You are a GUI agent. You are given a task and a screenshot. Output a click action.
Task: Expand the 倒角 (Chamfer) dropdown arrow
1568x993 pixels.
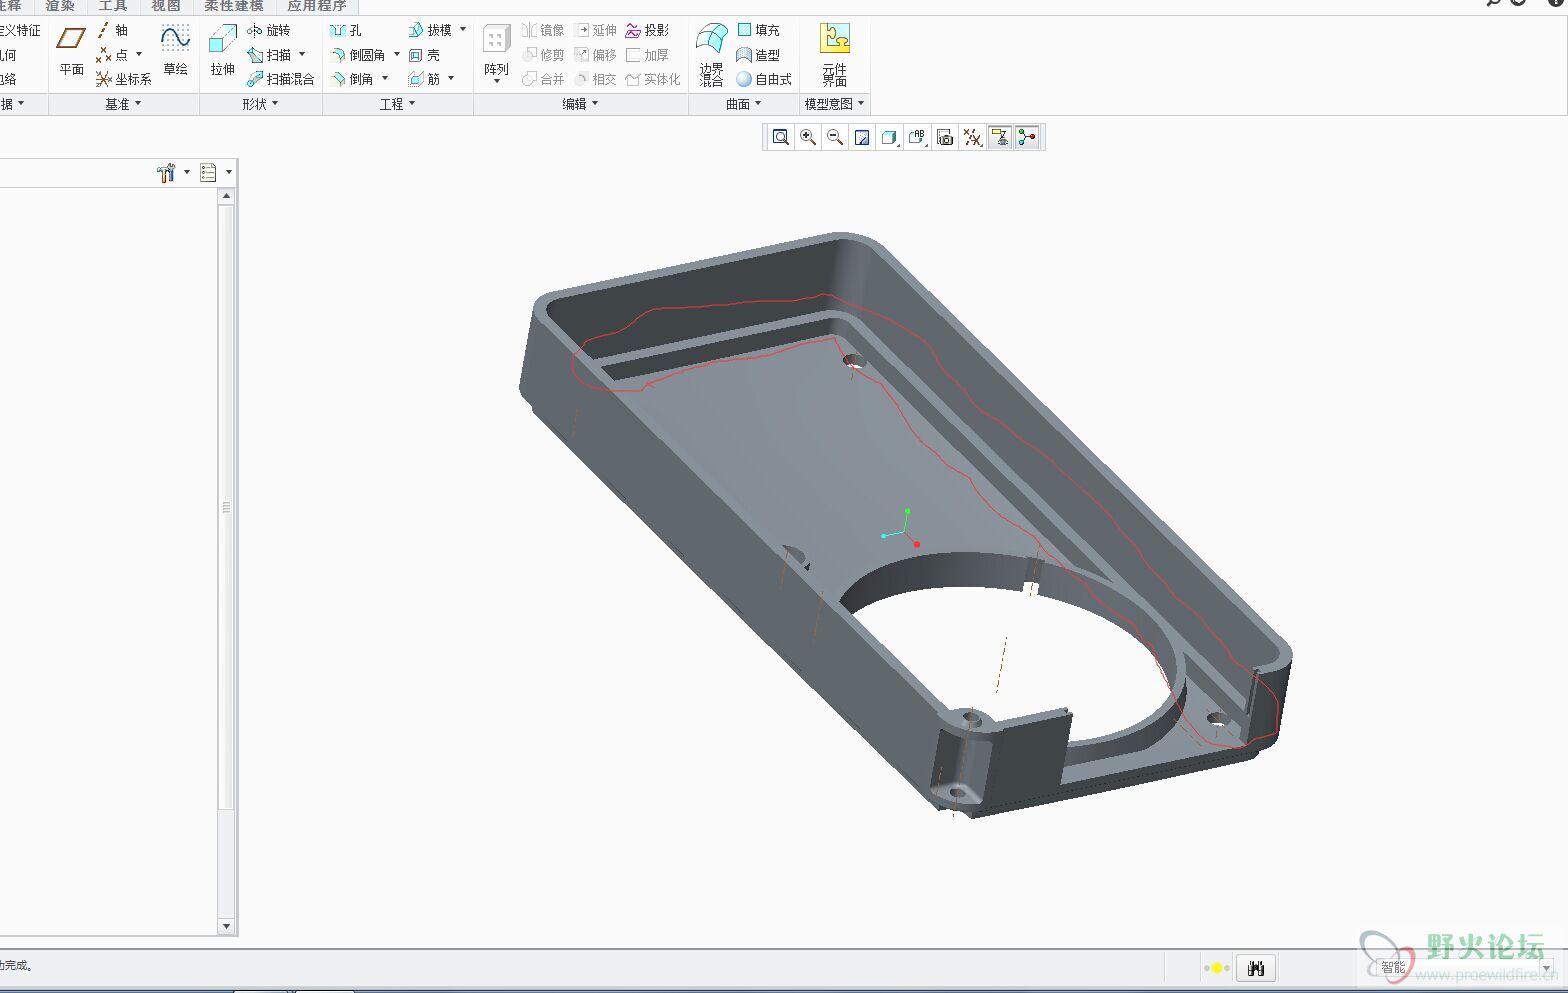(x=385, y=79)
